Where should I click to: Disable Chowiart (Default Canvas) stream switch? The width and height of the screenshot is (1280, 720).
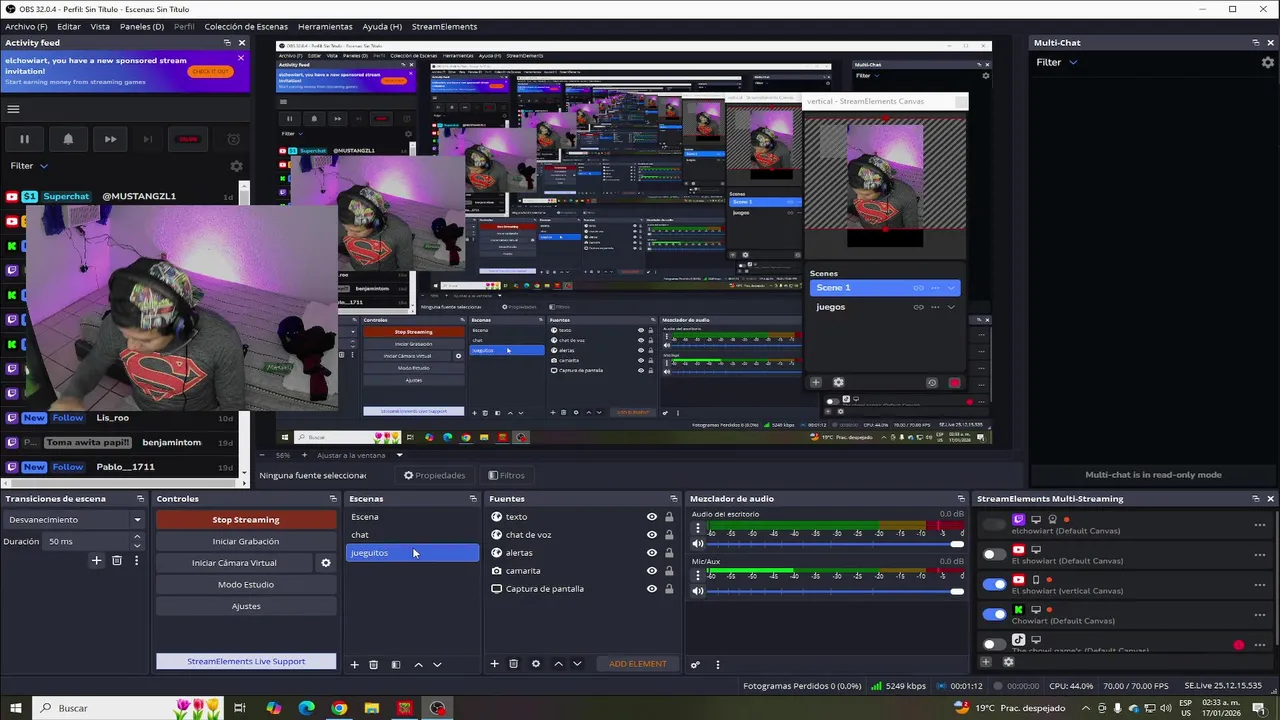(994, 614)
